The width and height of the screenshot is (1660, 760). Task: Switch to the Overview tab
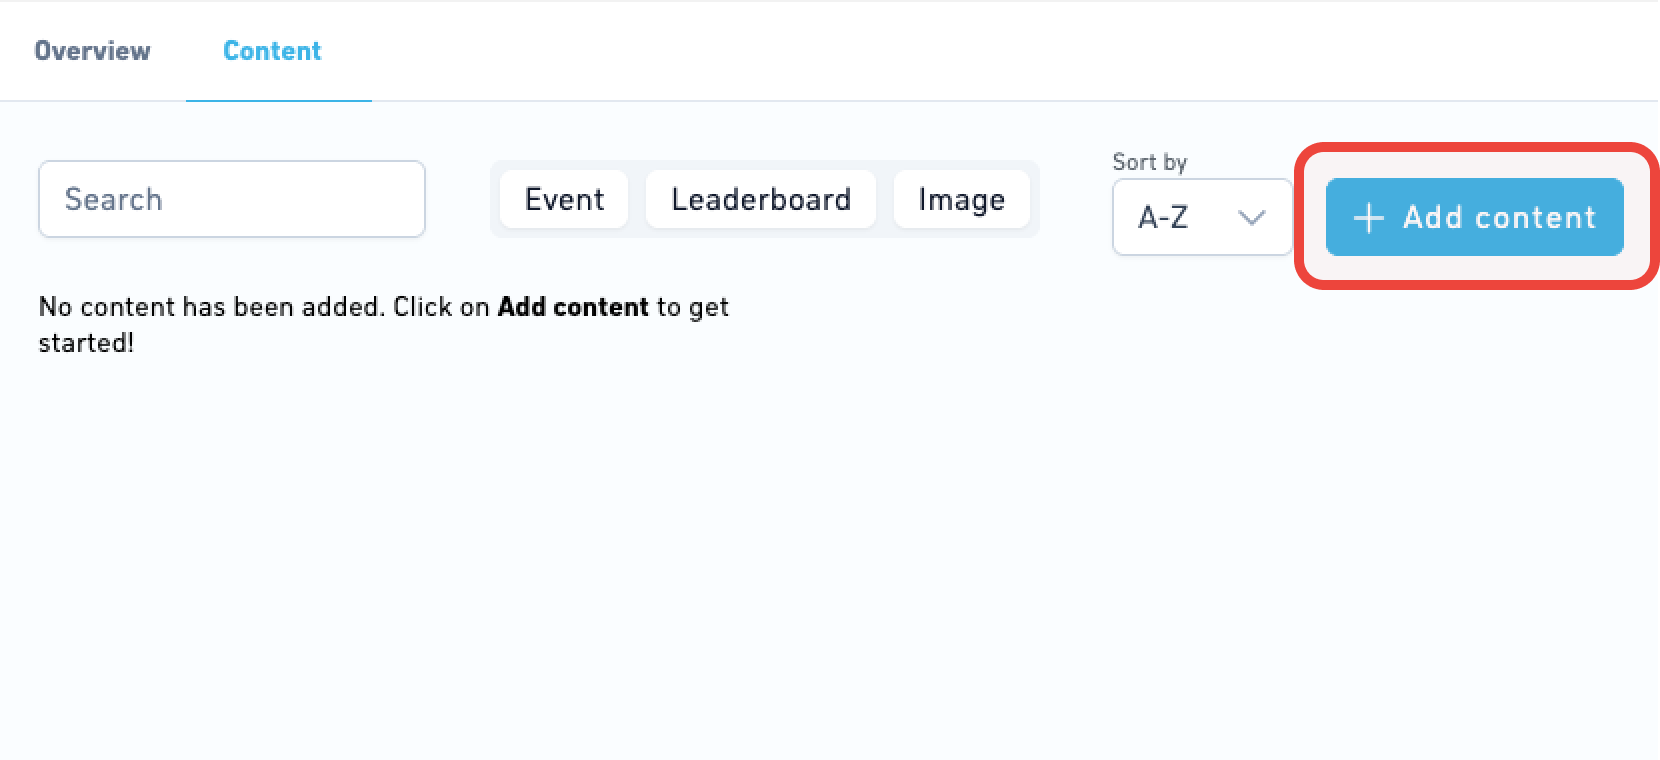(92, 51)
